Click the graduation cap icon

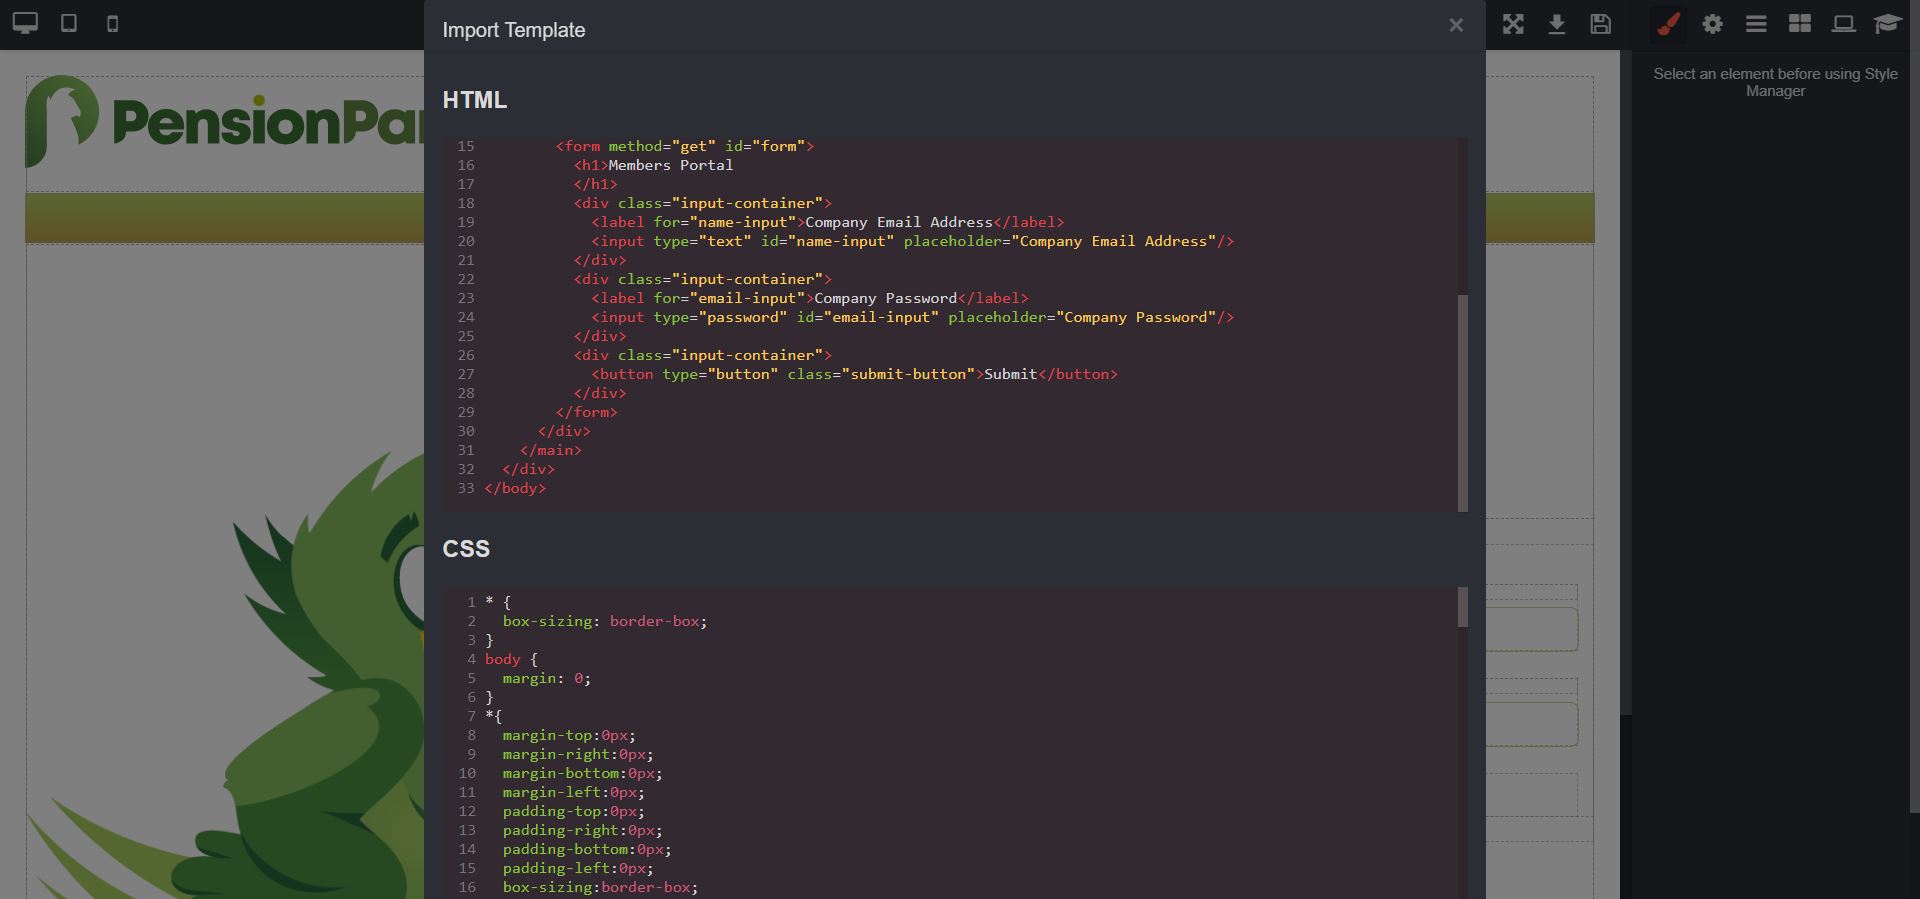coord(1887,24)
